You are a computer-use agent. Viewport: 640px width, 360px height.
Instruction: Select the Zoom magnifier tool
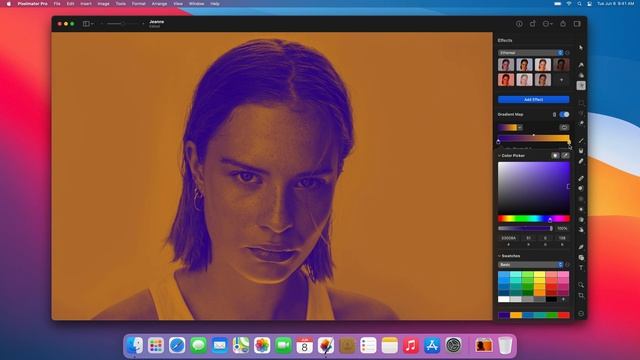coord(581,284)
